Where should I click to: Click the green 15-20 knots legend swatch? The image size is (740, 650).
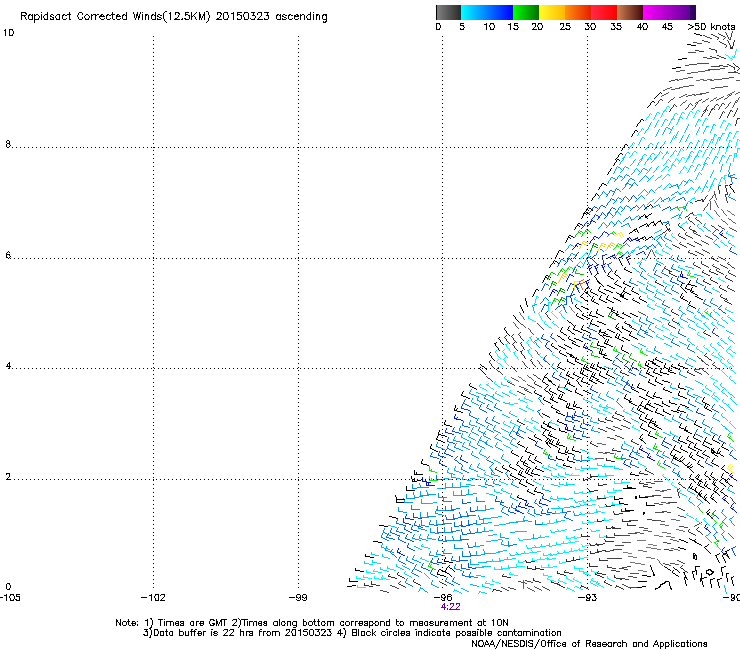coord(526,12)
